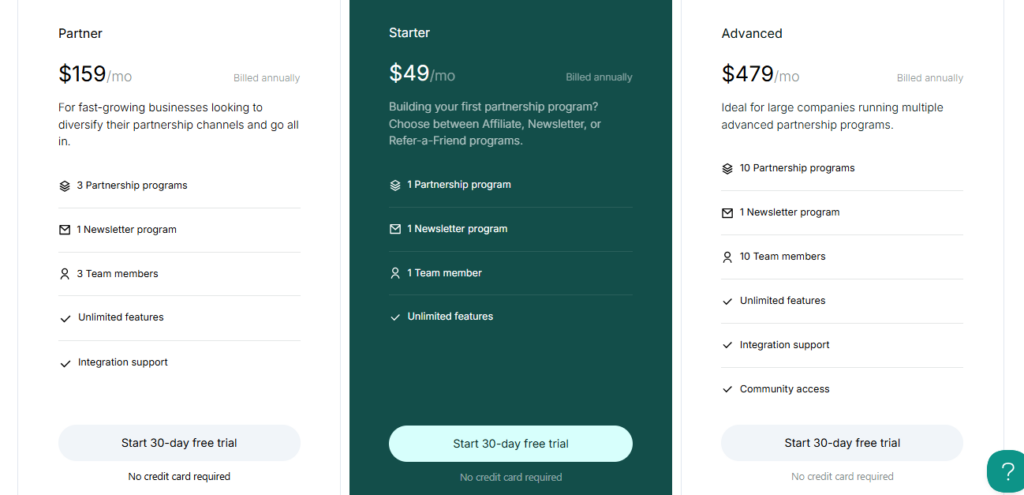Click the layers icon beside 1 Partnership program
Viewport: 1024px width, 495px height.
[x=395, y=185]
